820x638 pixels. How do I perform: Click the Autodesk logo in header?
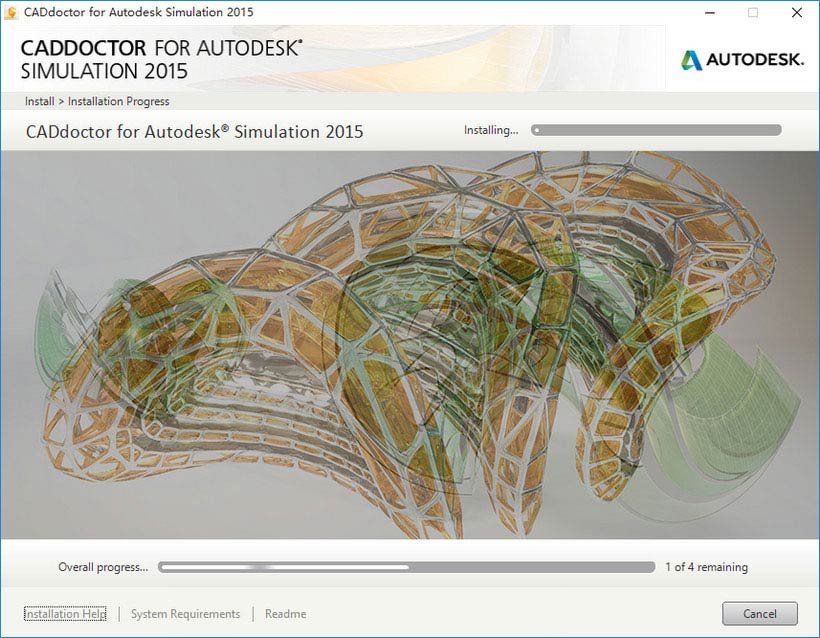(742, 60)
